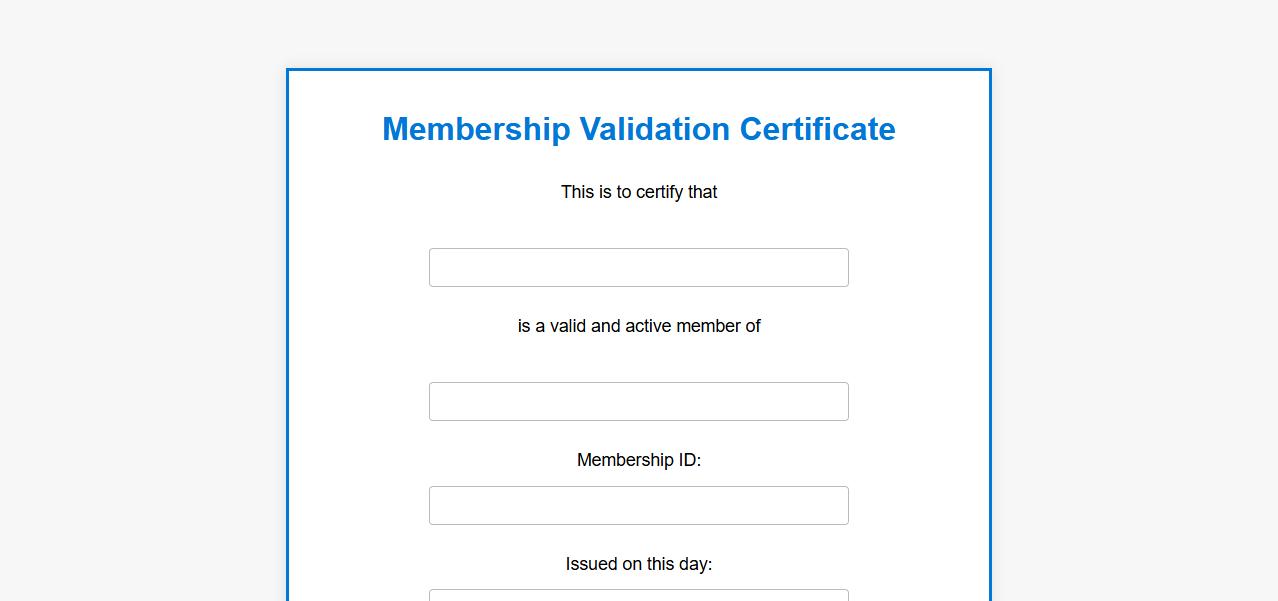Click the word "Certificate" in the title
The image size is (1278, 601).
click(x=817, y=129)
